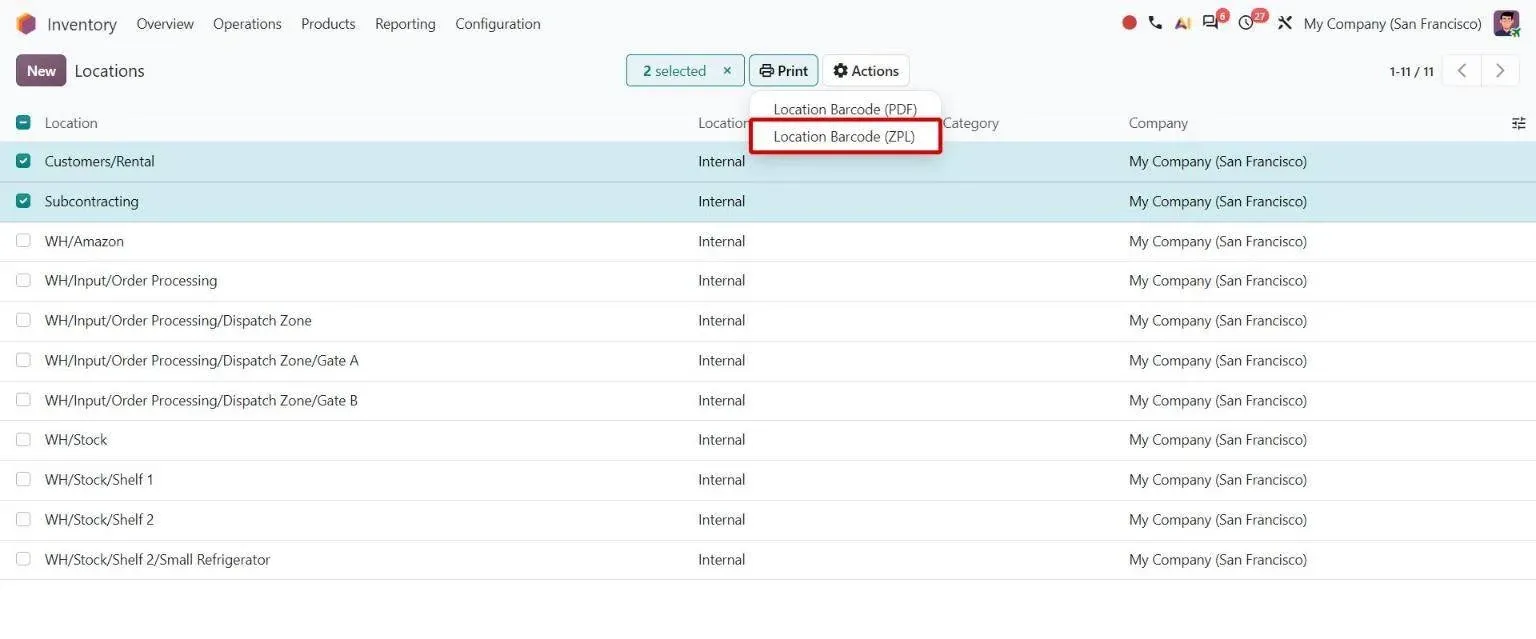Image resolution: width=1536 pixels, height=639 pixels.
Task: Open the Operations menu
Action: pyautogui.click(x=247, y=24)
